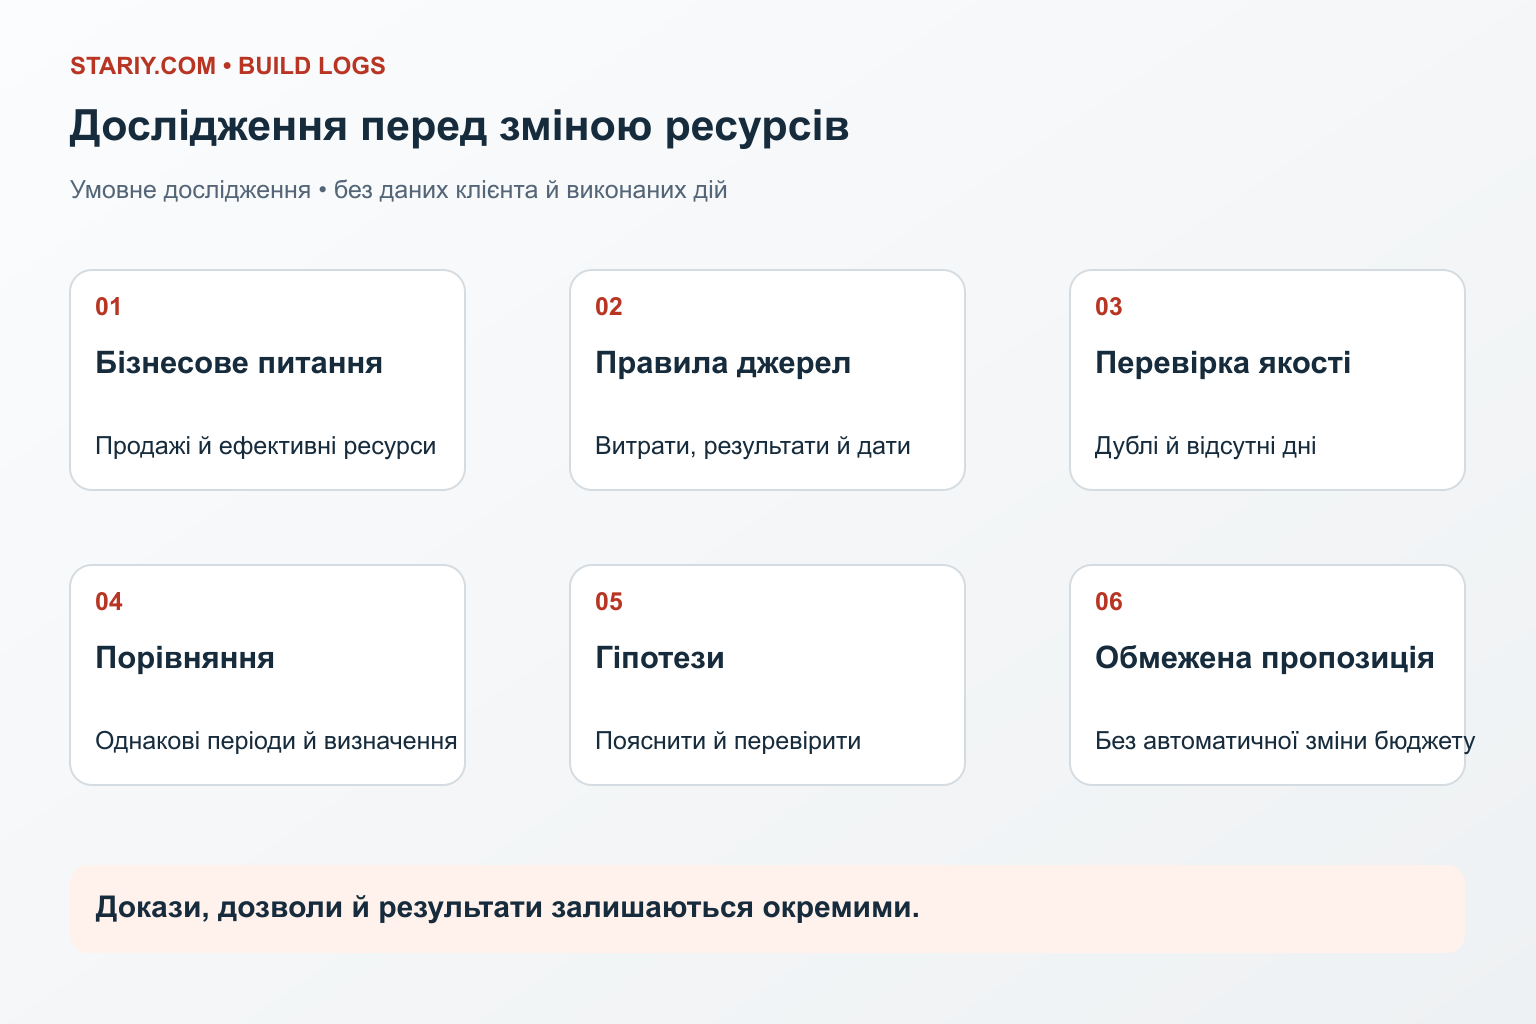Click the text "Витрати, результати й дати"
This screenshot has height=1024, width=1536.
click(x=752, y=446)
